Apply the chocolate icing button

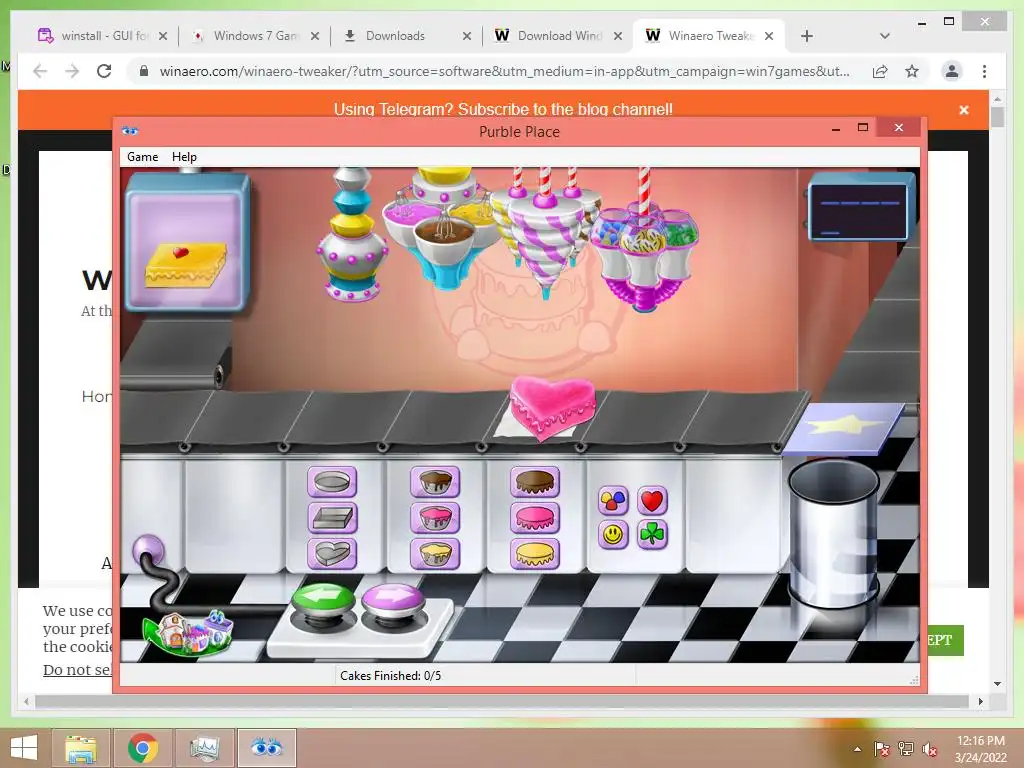535,482
